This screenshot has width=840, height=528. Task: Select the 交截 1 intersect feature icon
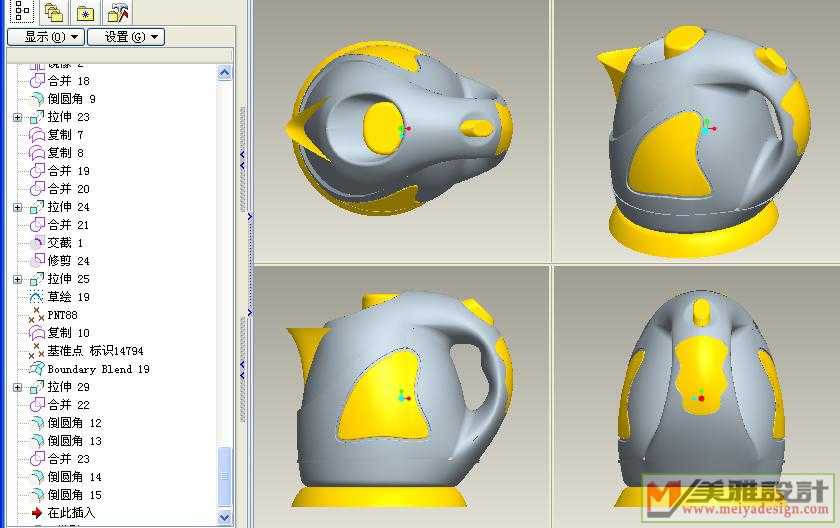(x=37, y=243)
